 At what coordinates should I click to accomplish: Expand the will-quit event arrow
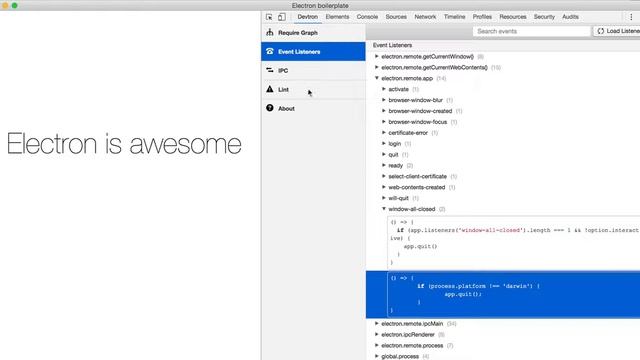tap(384, 198)
